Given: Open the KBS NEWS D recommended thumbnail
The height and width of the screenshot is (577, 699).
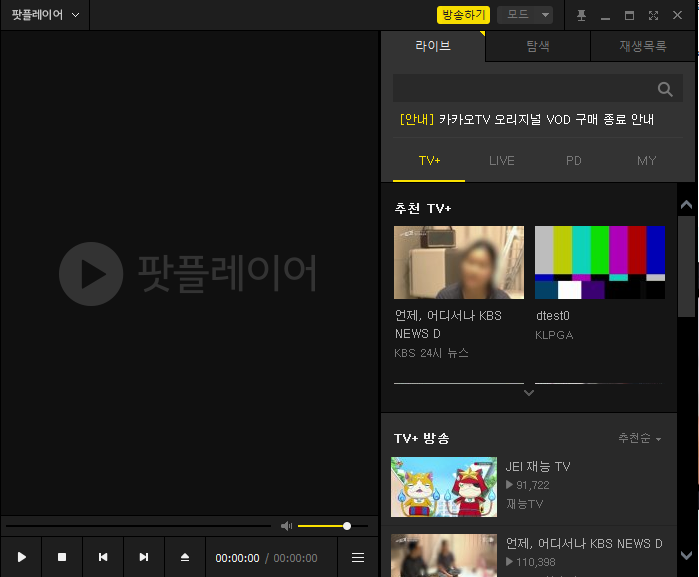Looking at the screenshot, I should [x=459, y=263].
